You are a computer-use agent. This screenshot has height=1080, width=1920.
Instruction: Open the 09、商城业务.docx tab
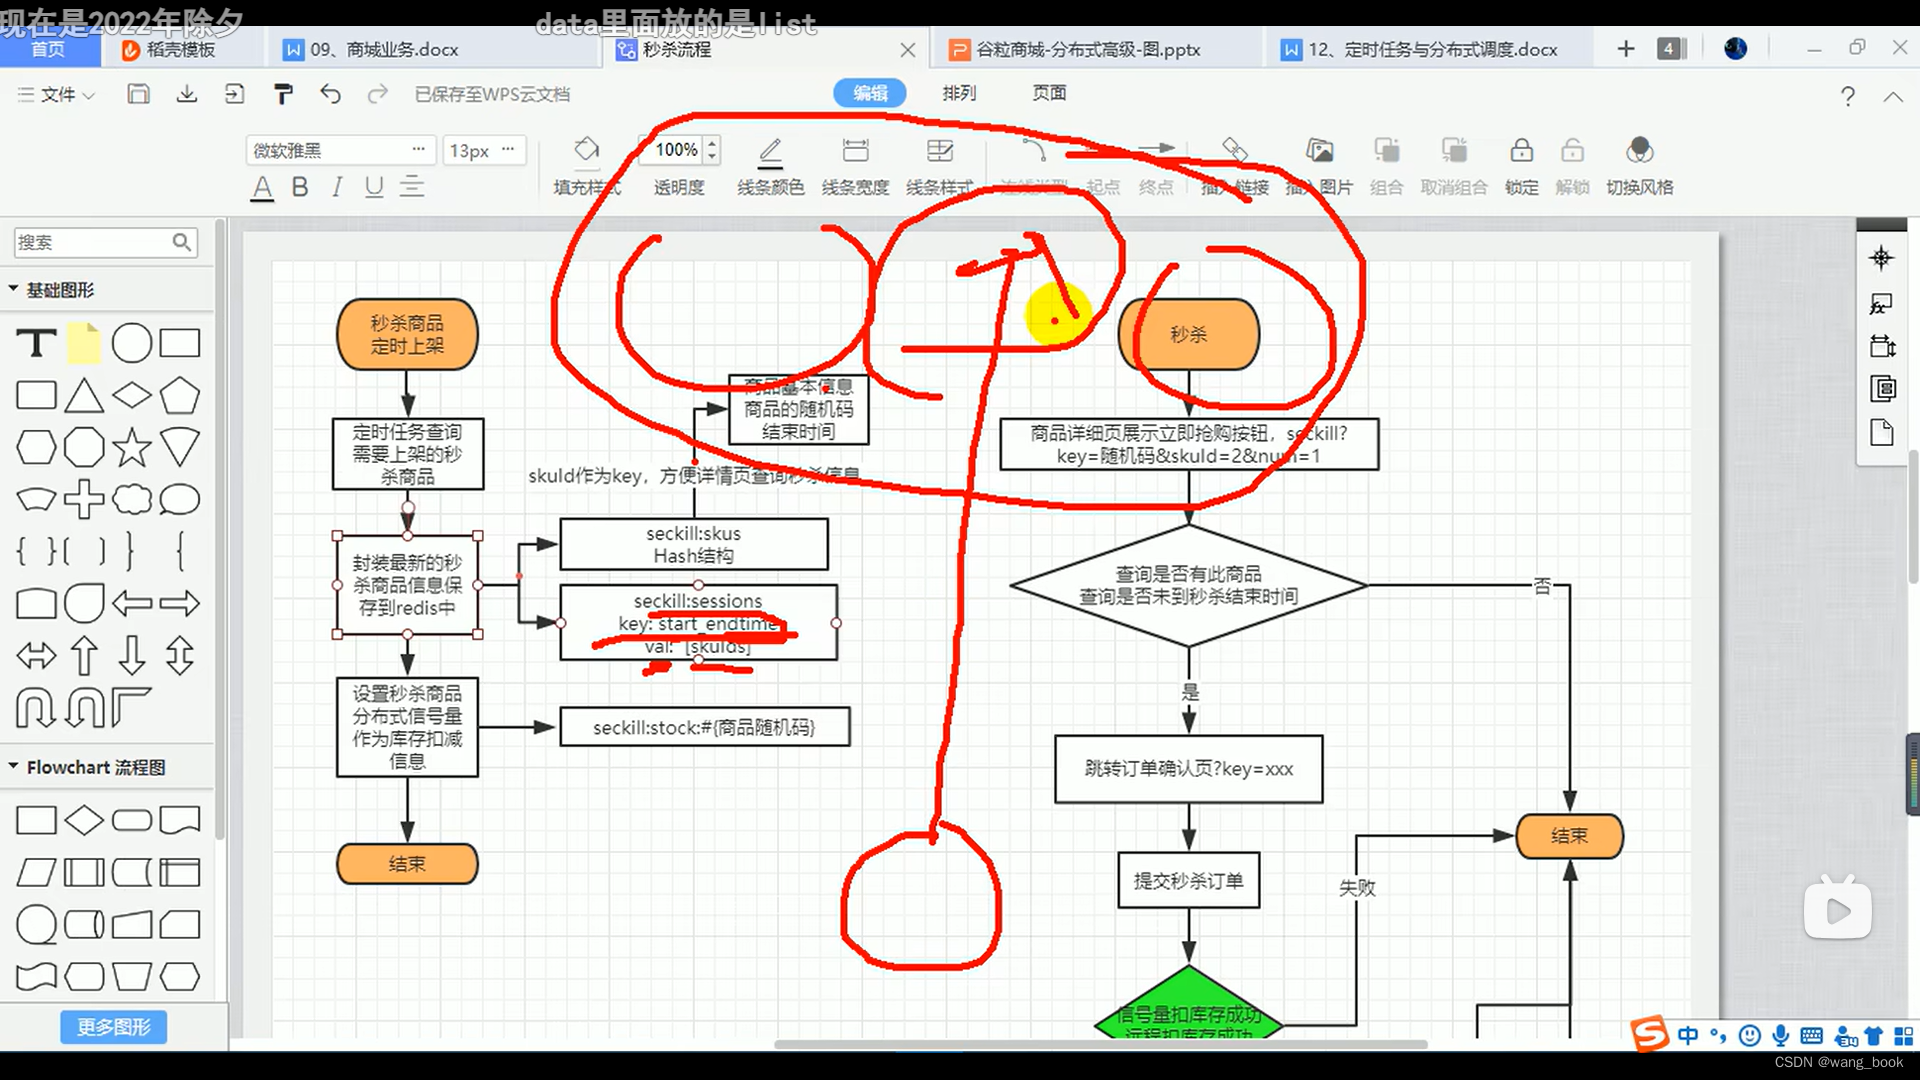point(384,49)
